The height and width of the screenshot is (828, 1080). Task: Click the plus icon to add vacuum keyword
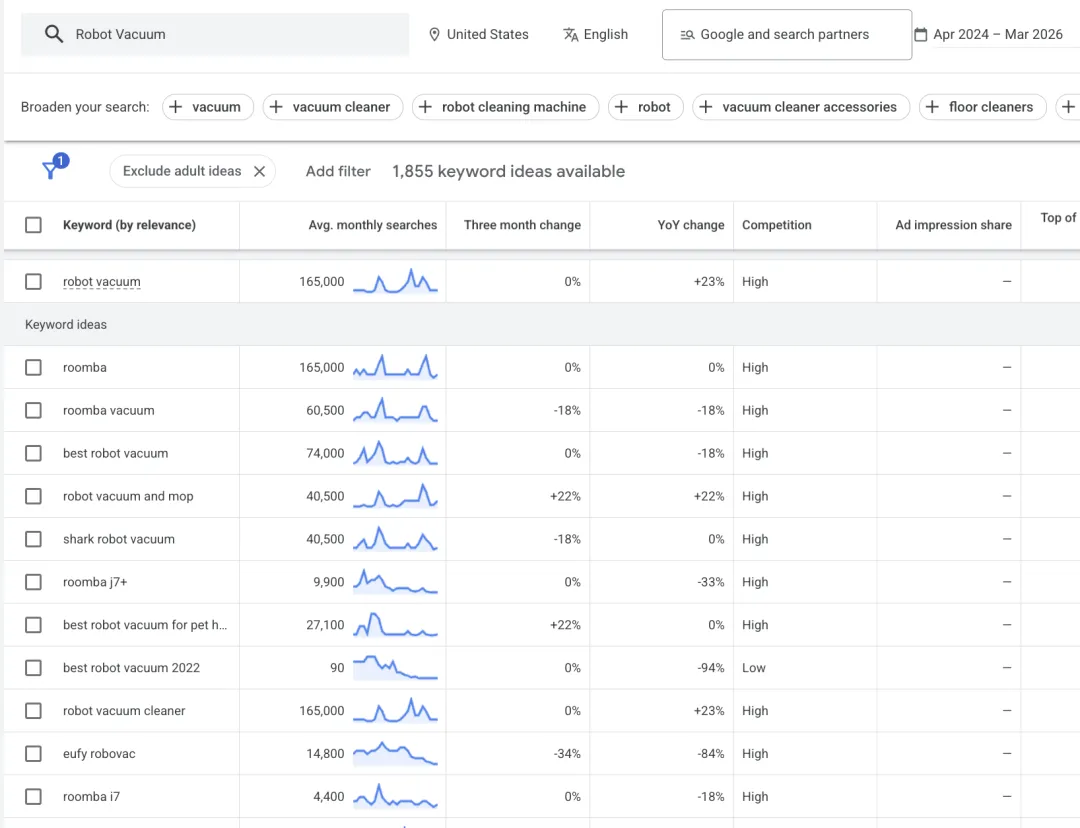pyautogui.click(x=178, y=107)
